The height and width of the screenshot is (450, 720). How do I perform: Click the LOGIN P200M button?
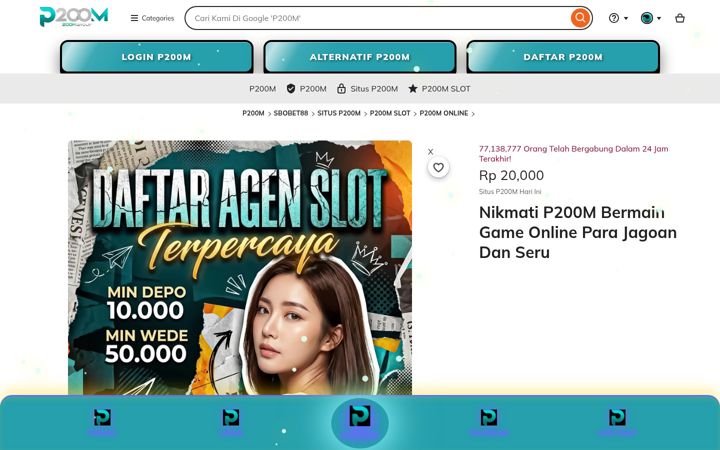pos(157,57)
